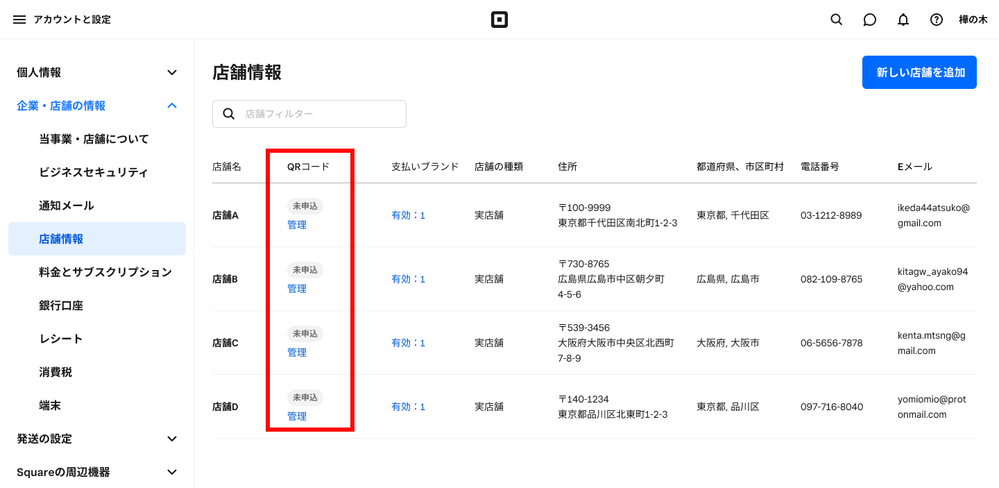Focus the 店舗フィルター search field
The height and width of the screenshot is (488, 999).
tap(309, 114)
